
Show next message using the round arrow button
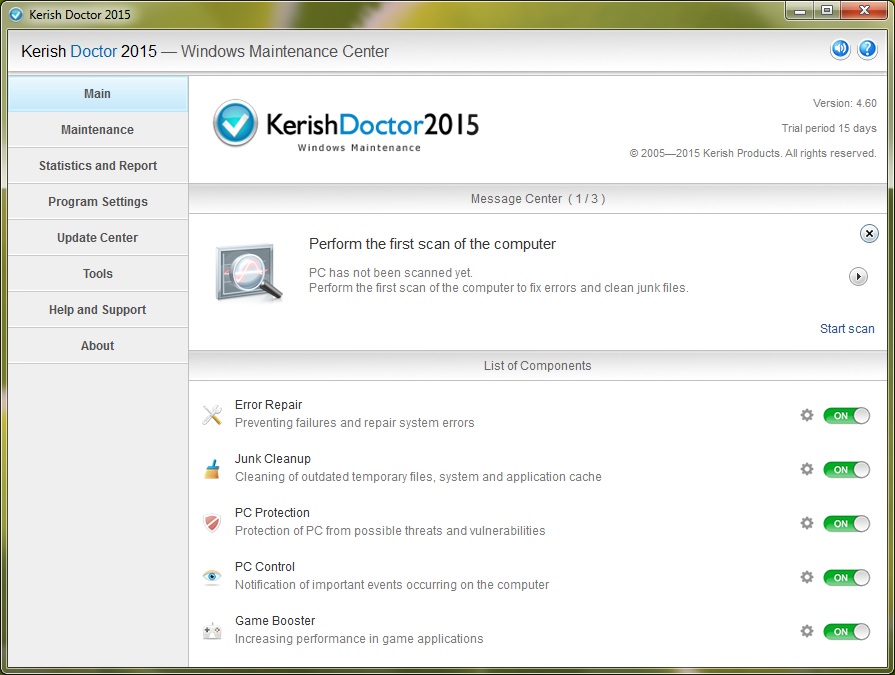(858, 277)
